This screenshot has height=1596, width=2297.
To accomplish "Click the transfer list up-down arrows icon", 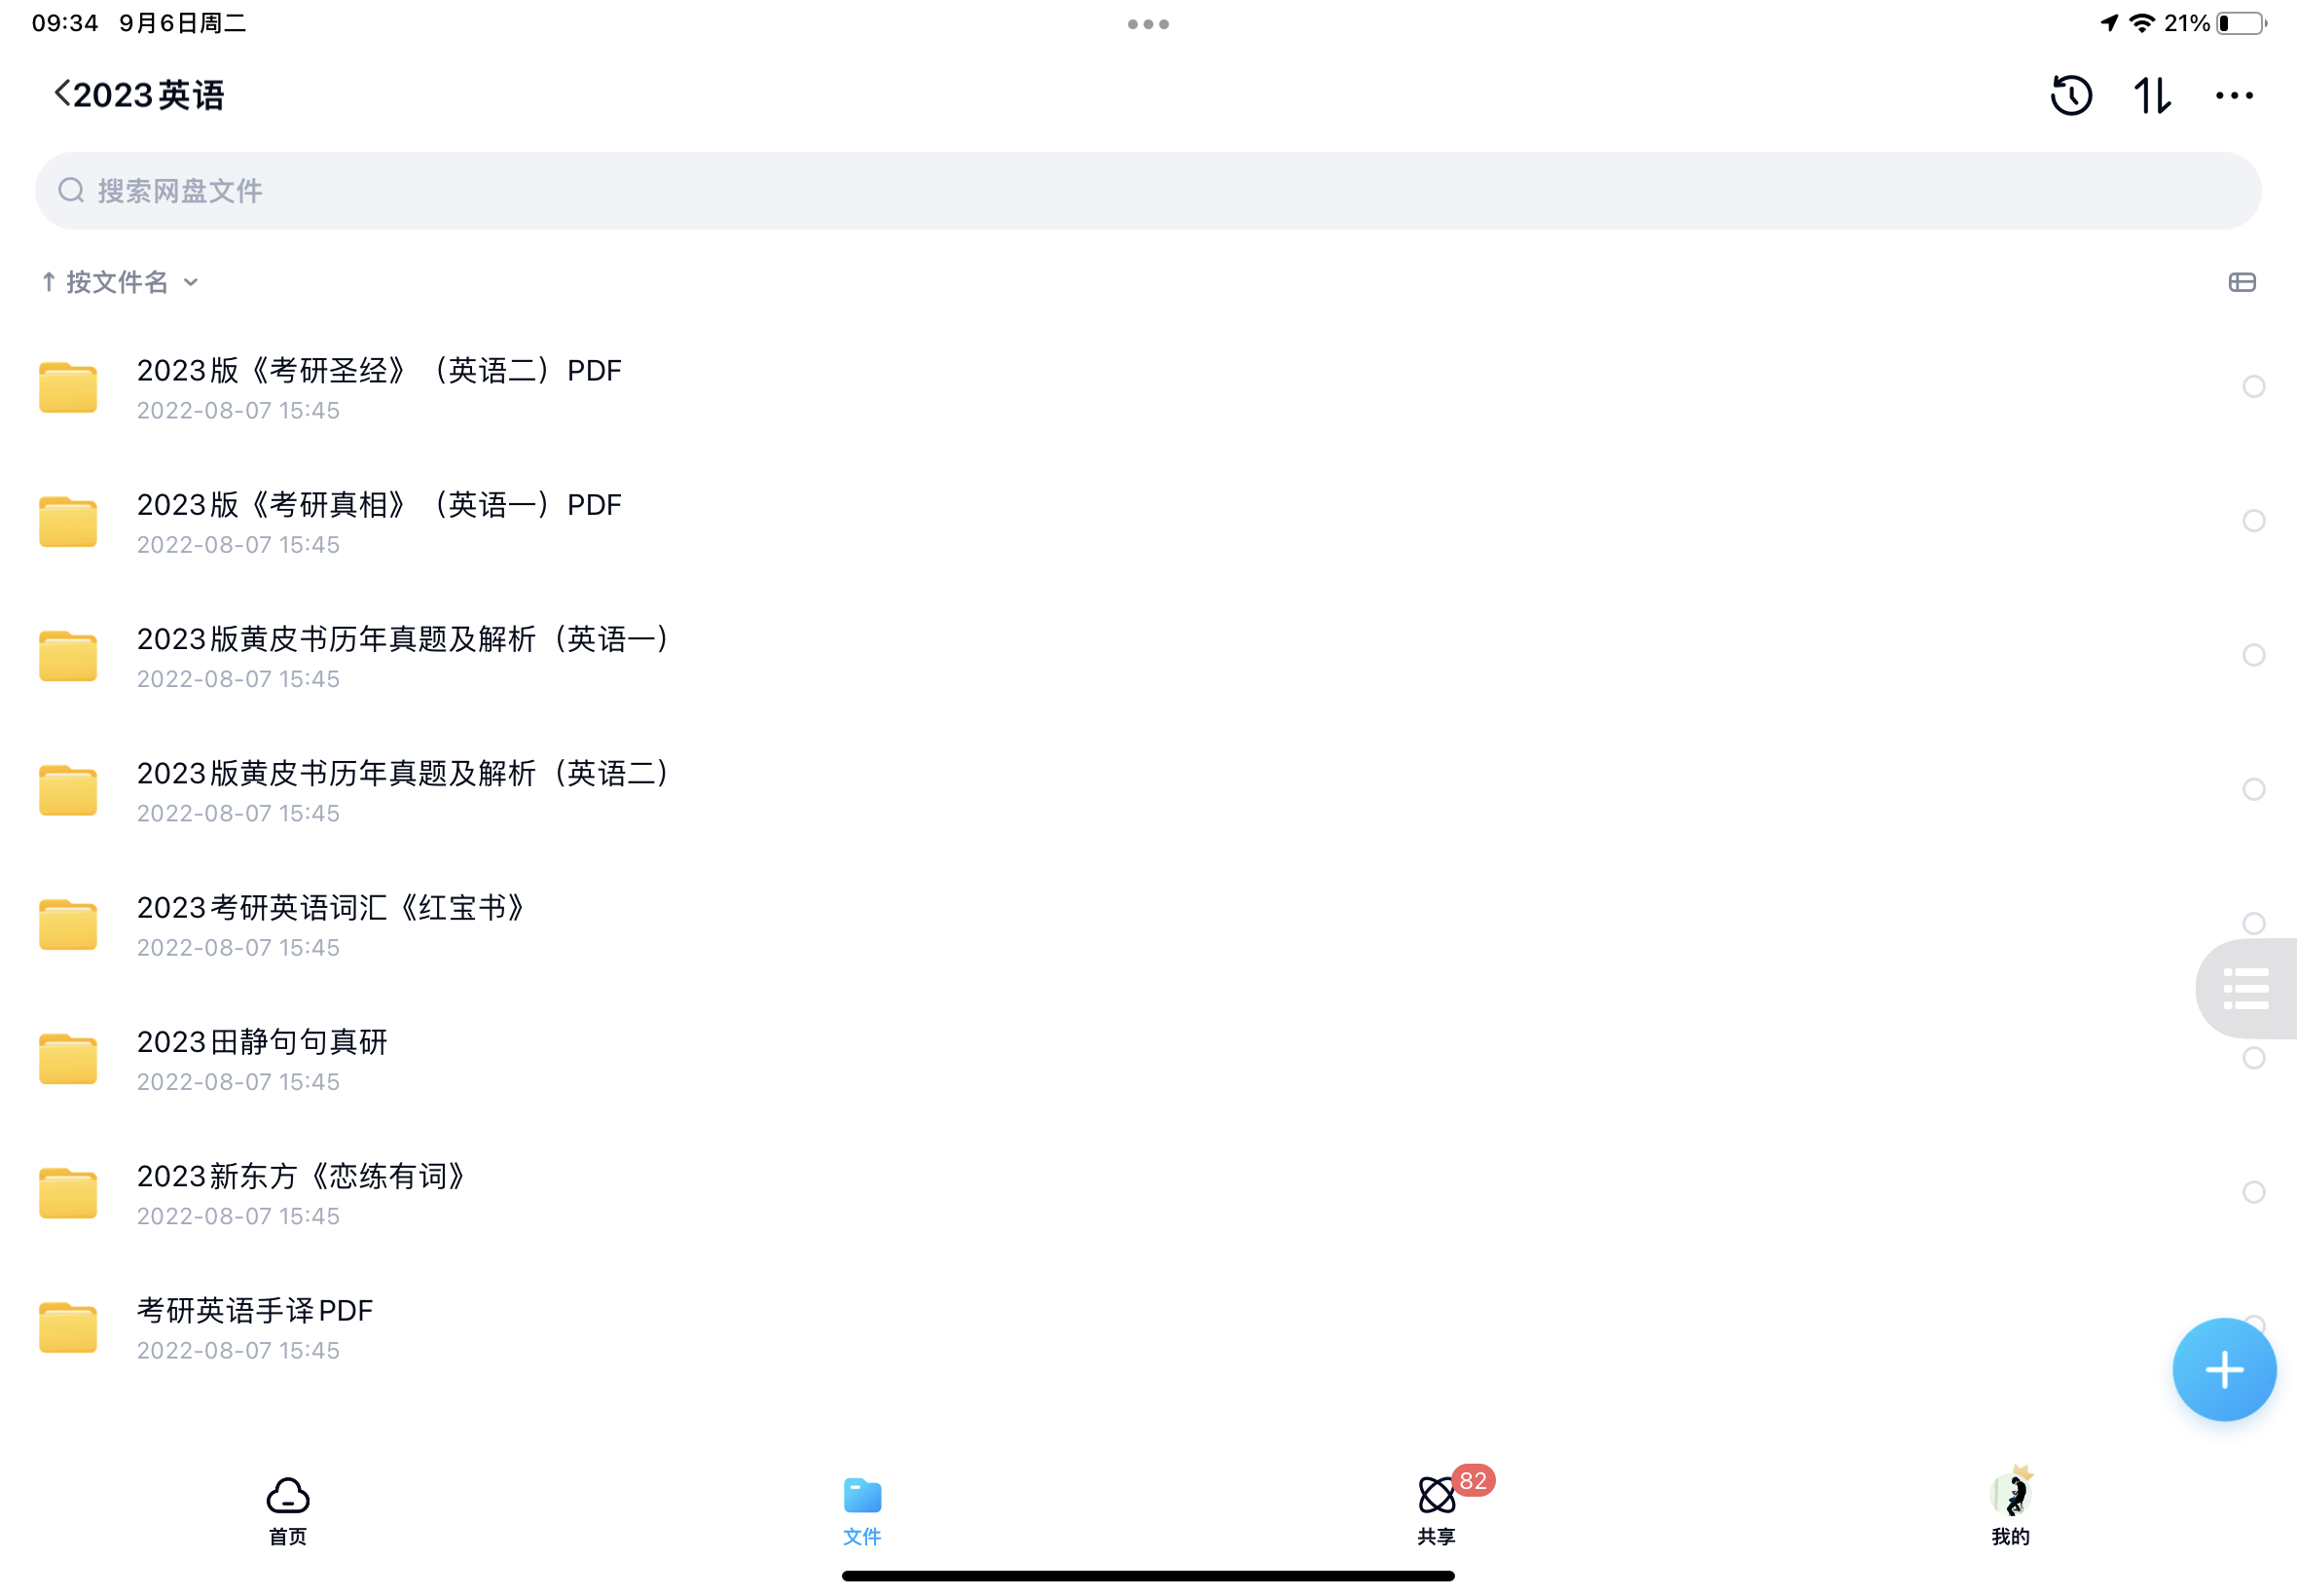I will pos(2152,96).
